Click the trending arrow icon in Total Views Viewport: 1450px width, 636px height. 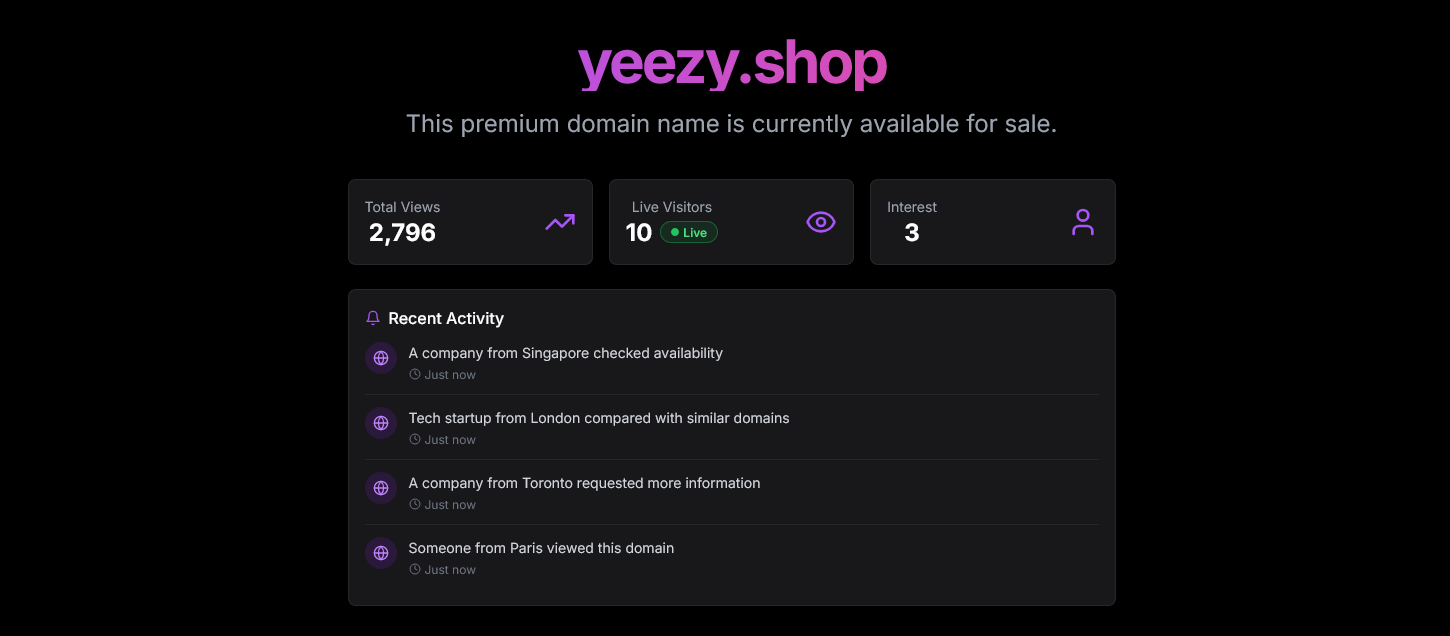560,222
